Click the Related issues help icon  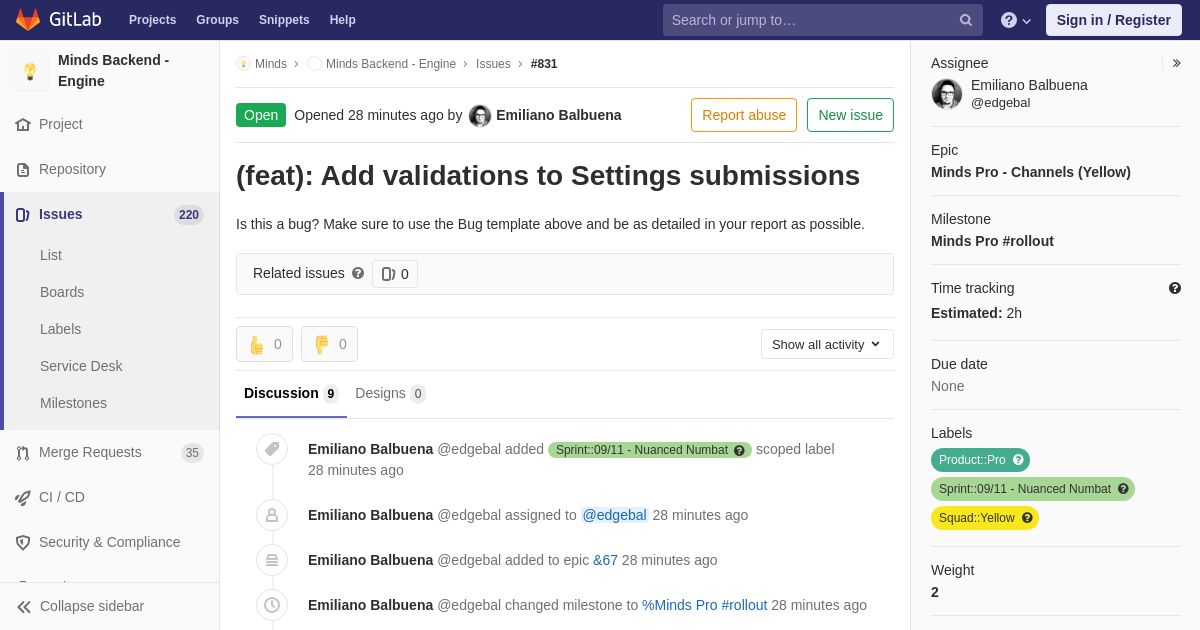[x=358, y=273]
